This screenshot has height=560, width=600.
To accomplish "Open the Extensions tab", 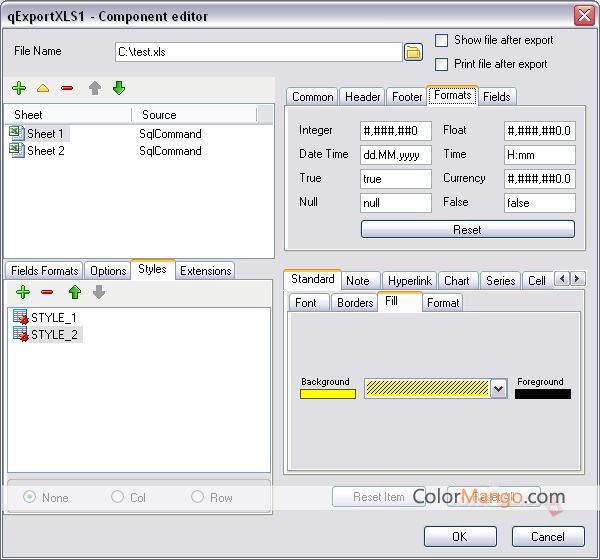I will [205, 271].
